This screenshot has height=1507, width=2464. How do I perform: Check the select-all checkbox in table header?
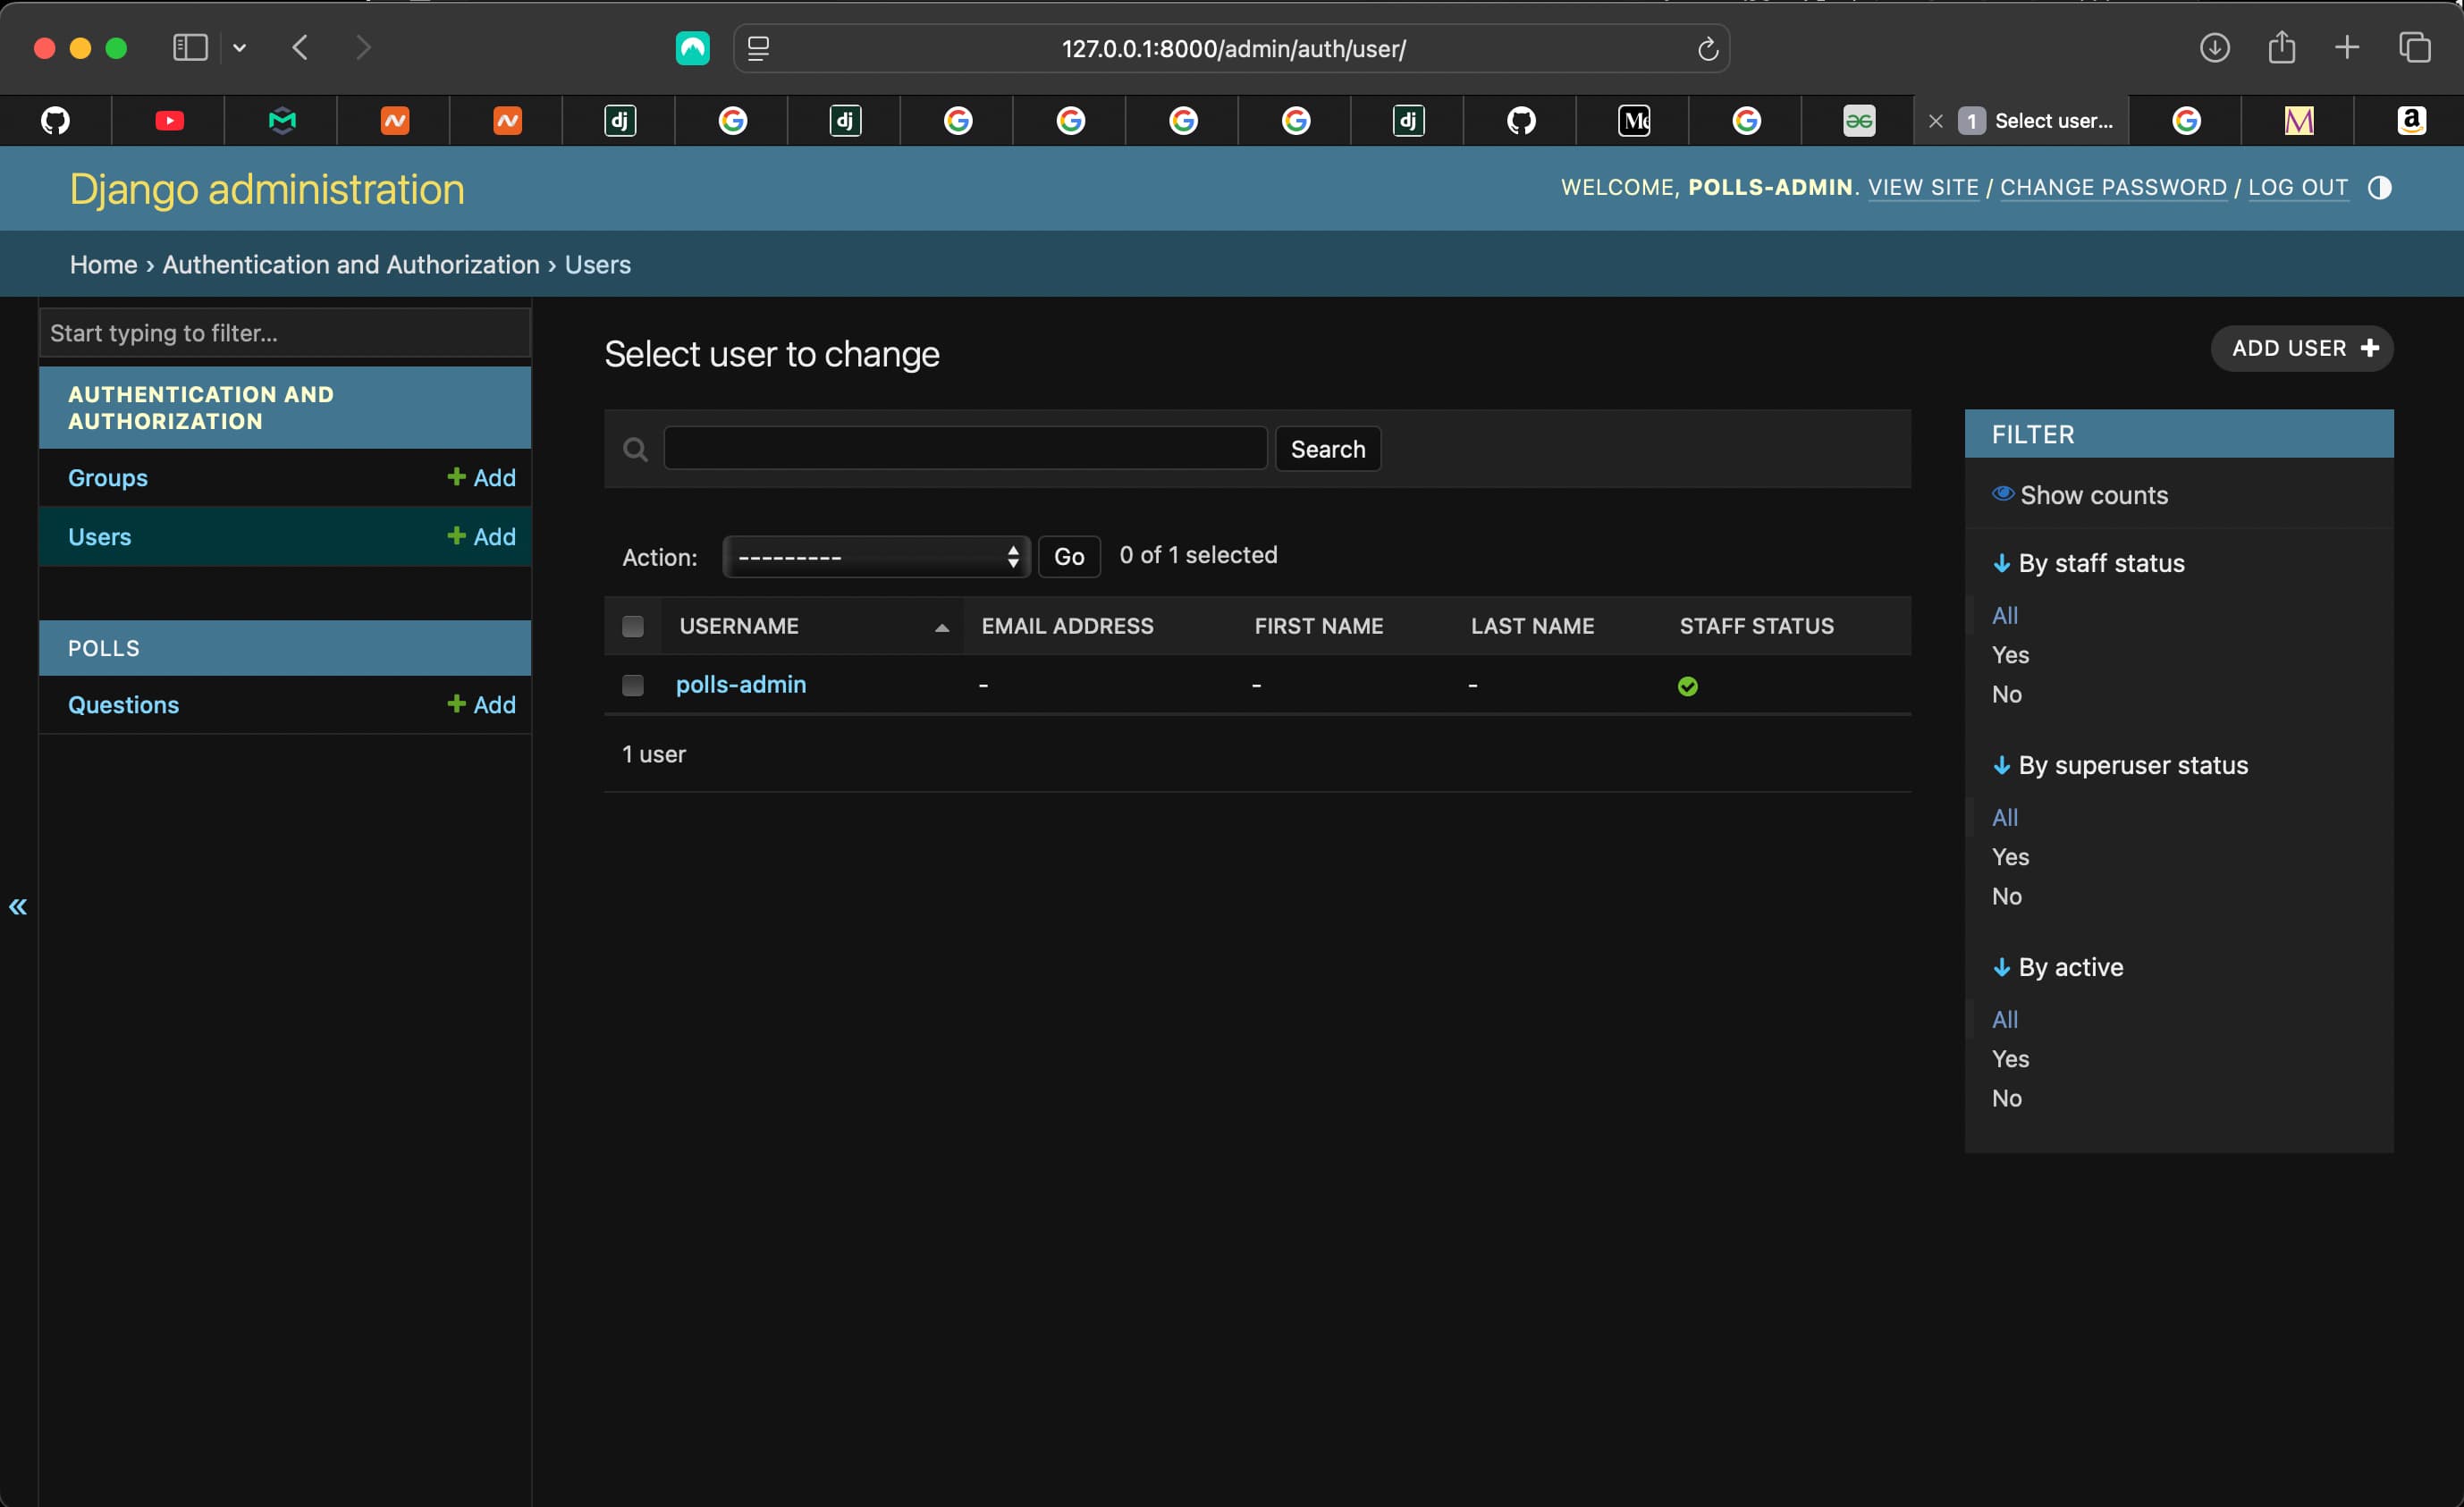point(633,626)
